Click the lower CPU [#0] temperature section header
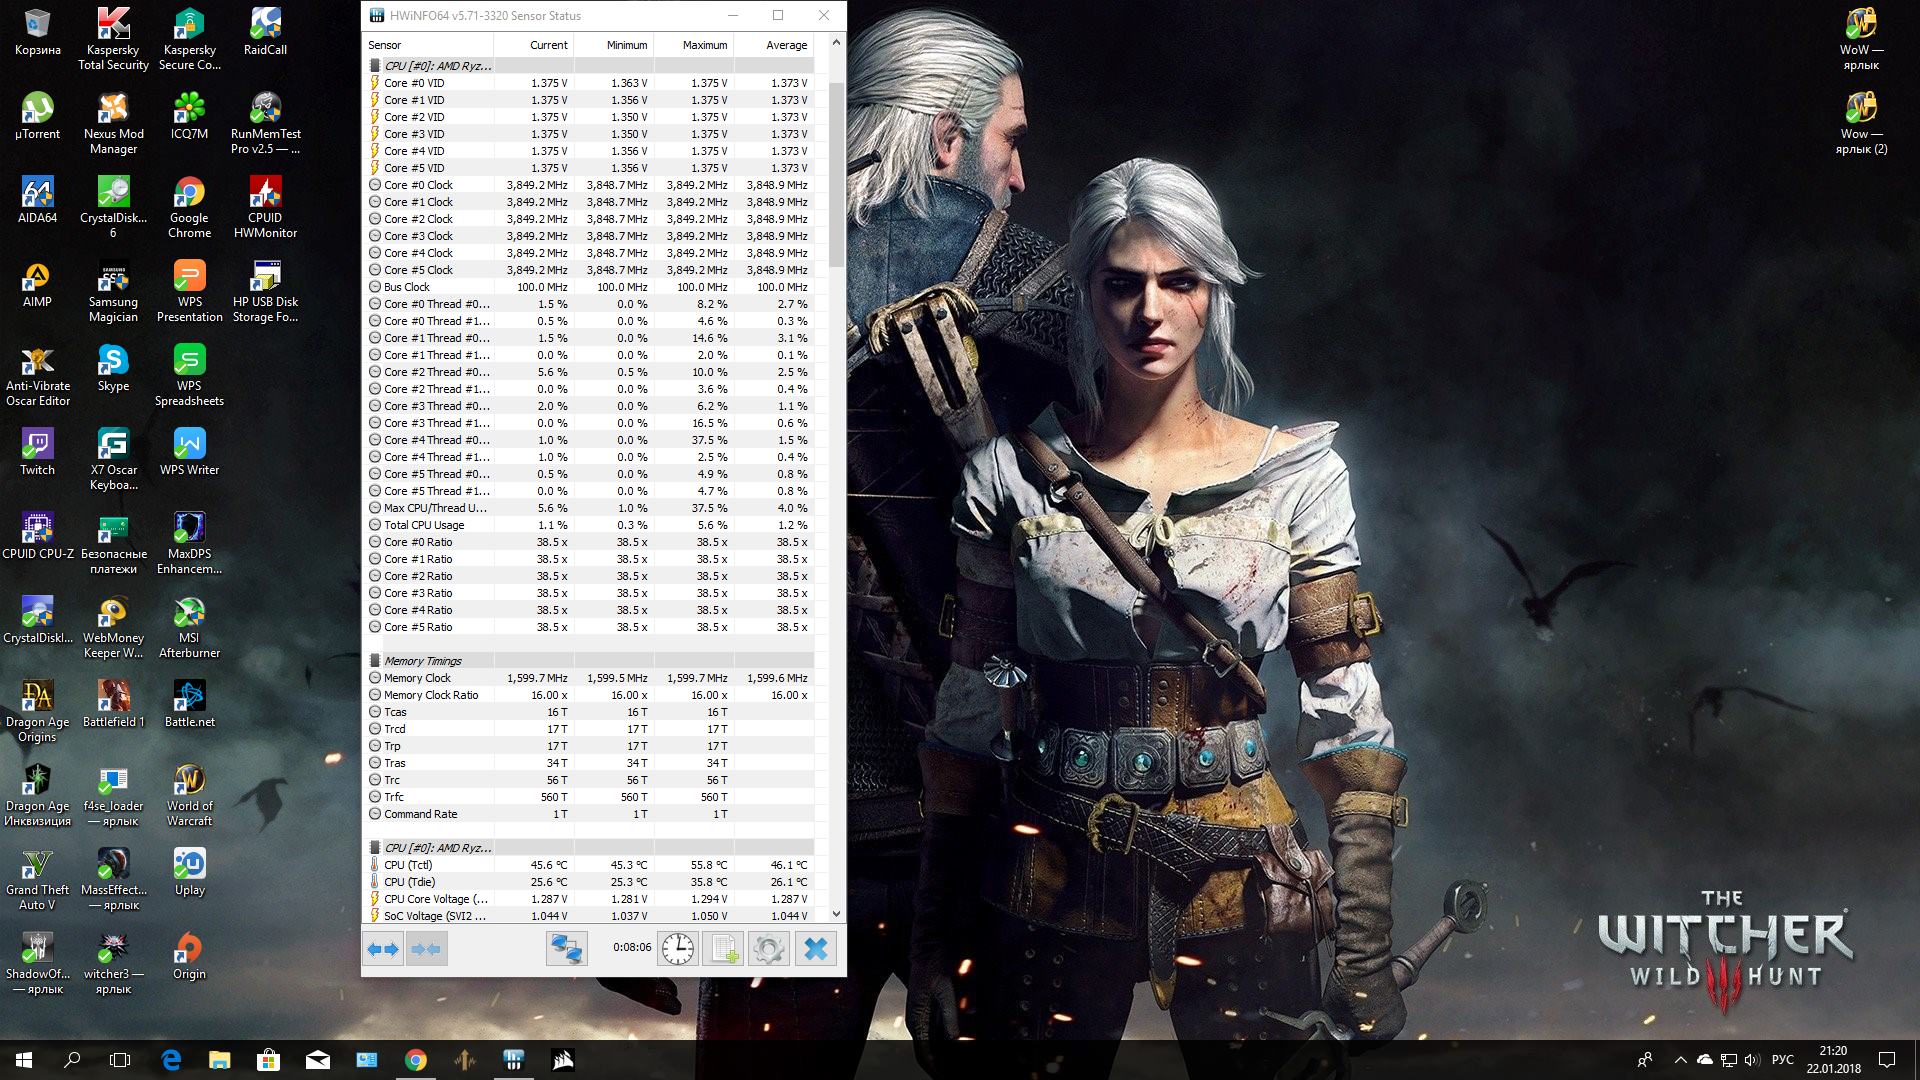 [x=437, y=848]
